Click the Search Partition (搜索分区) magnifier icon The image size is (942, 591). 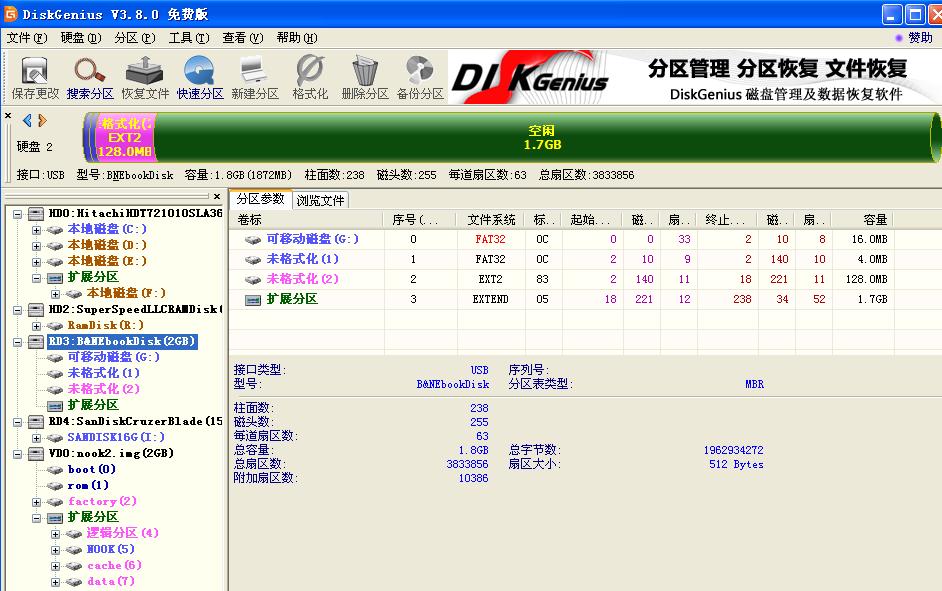coord(90,71)
